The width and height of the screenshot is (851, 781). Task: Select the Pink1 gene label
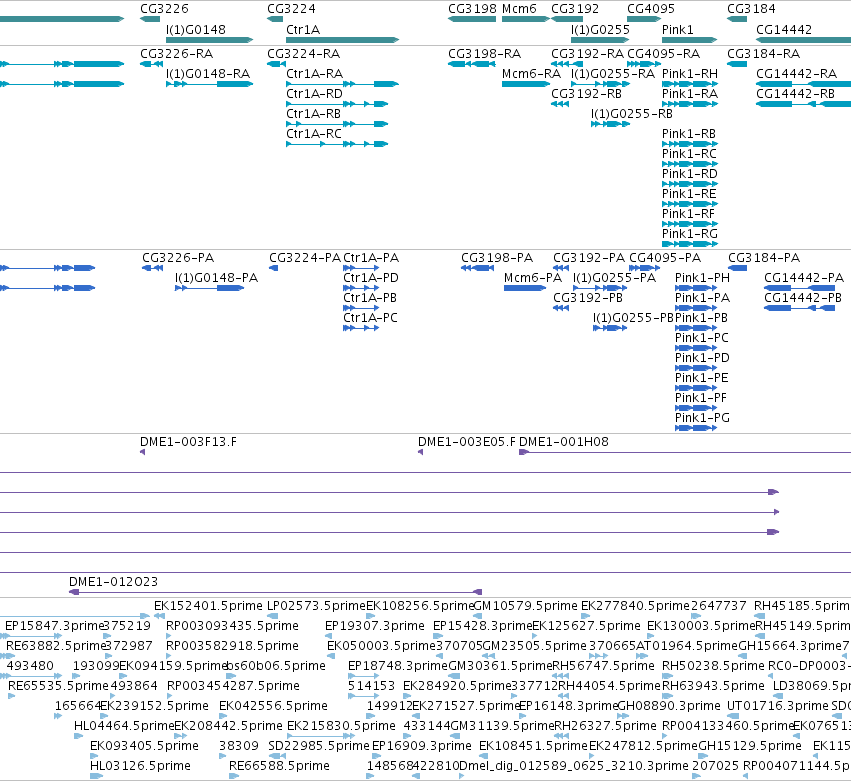click(677, 29)
